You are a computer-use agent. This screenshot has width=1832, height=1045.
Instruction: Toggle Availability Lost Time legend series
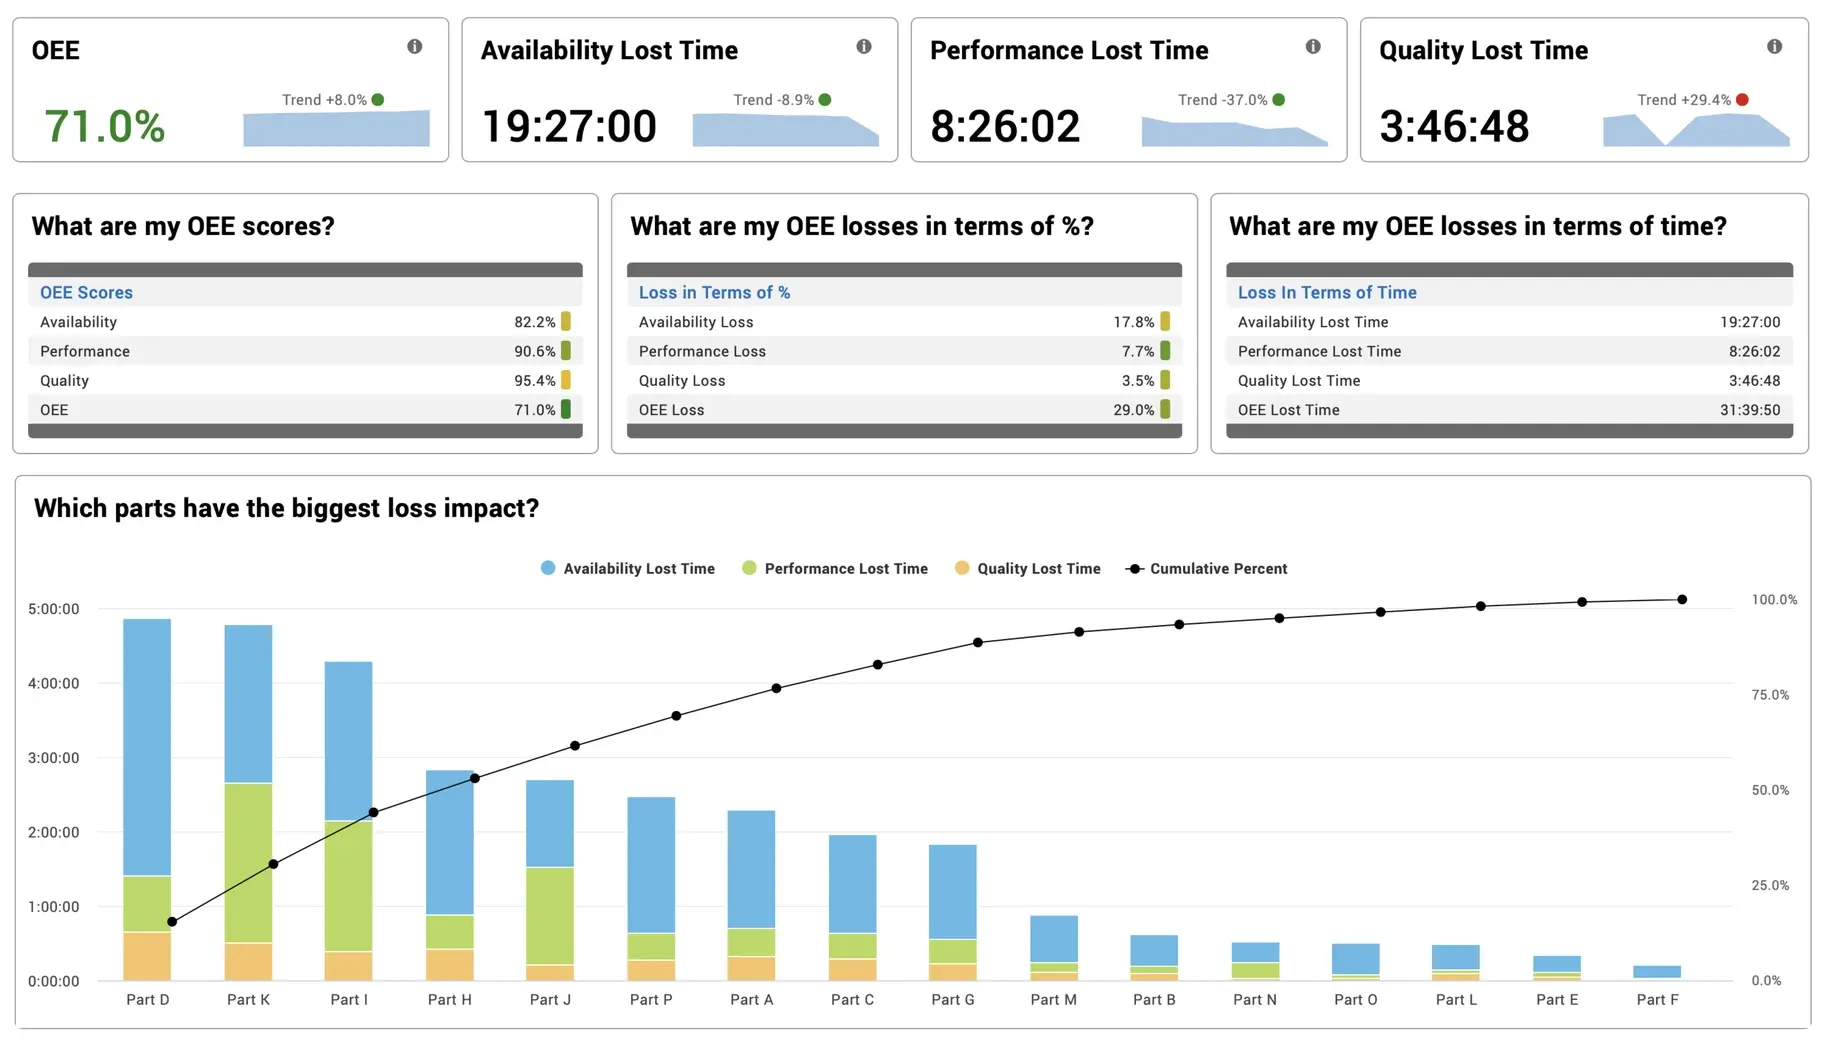coord(628,568)
